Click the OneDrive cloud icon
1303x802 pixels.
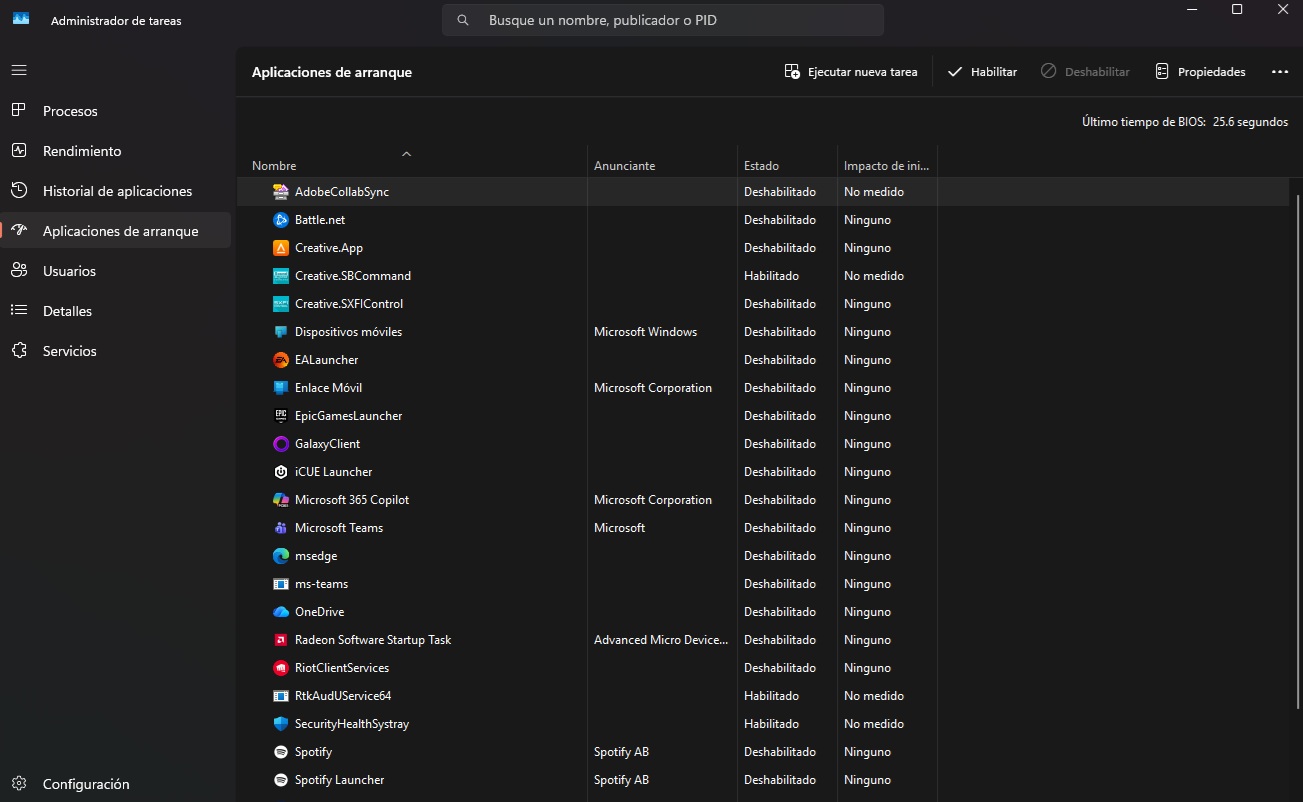(280, 611)
